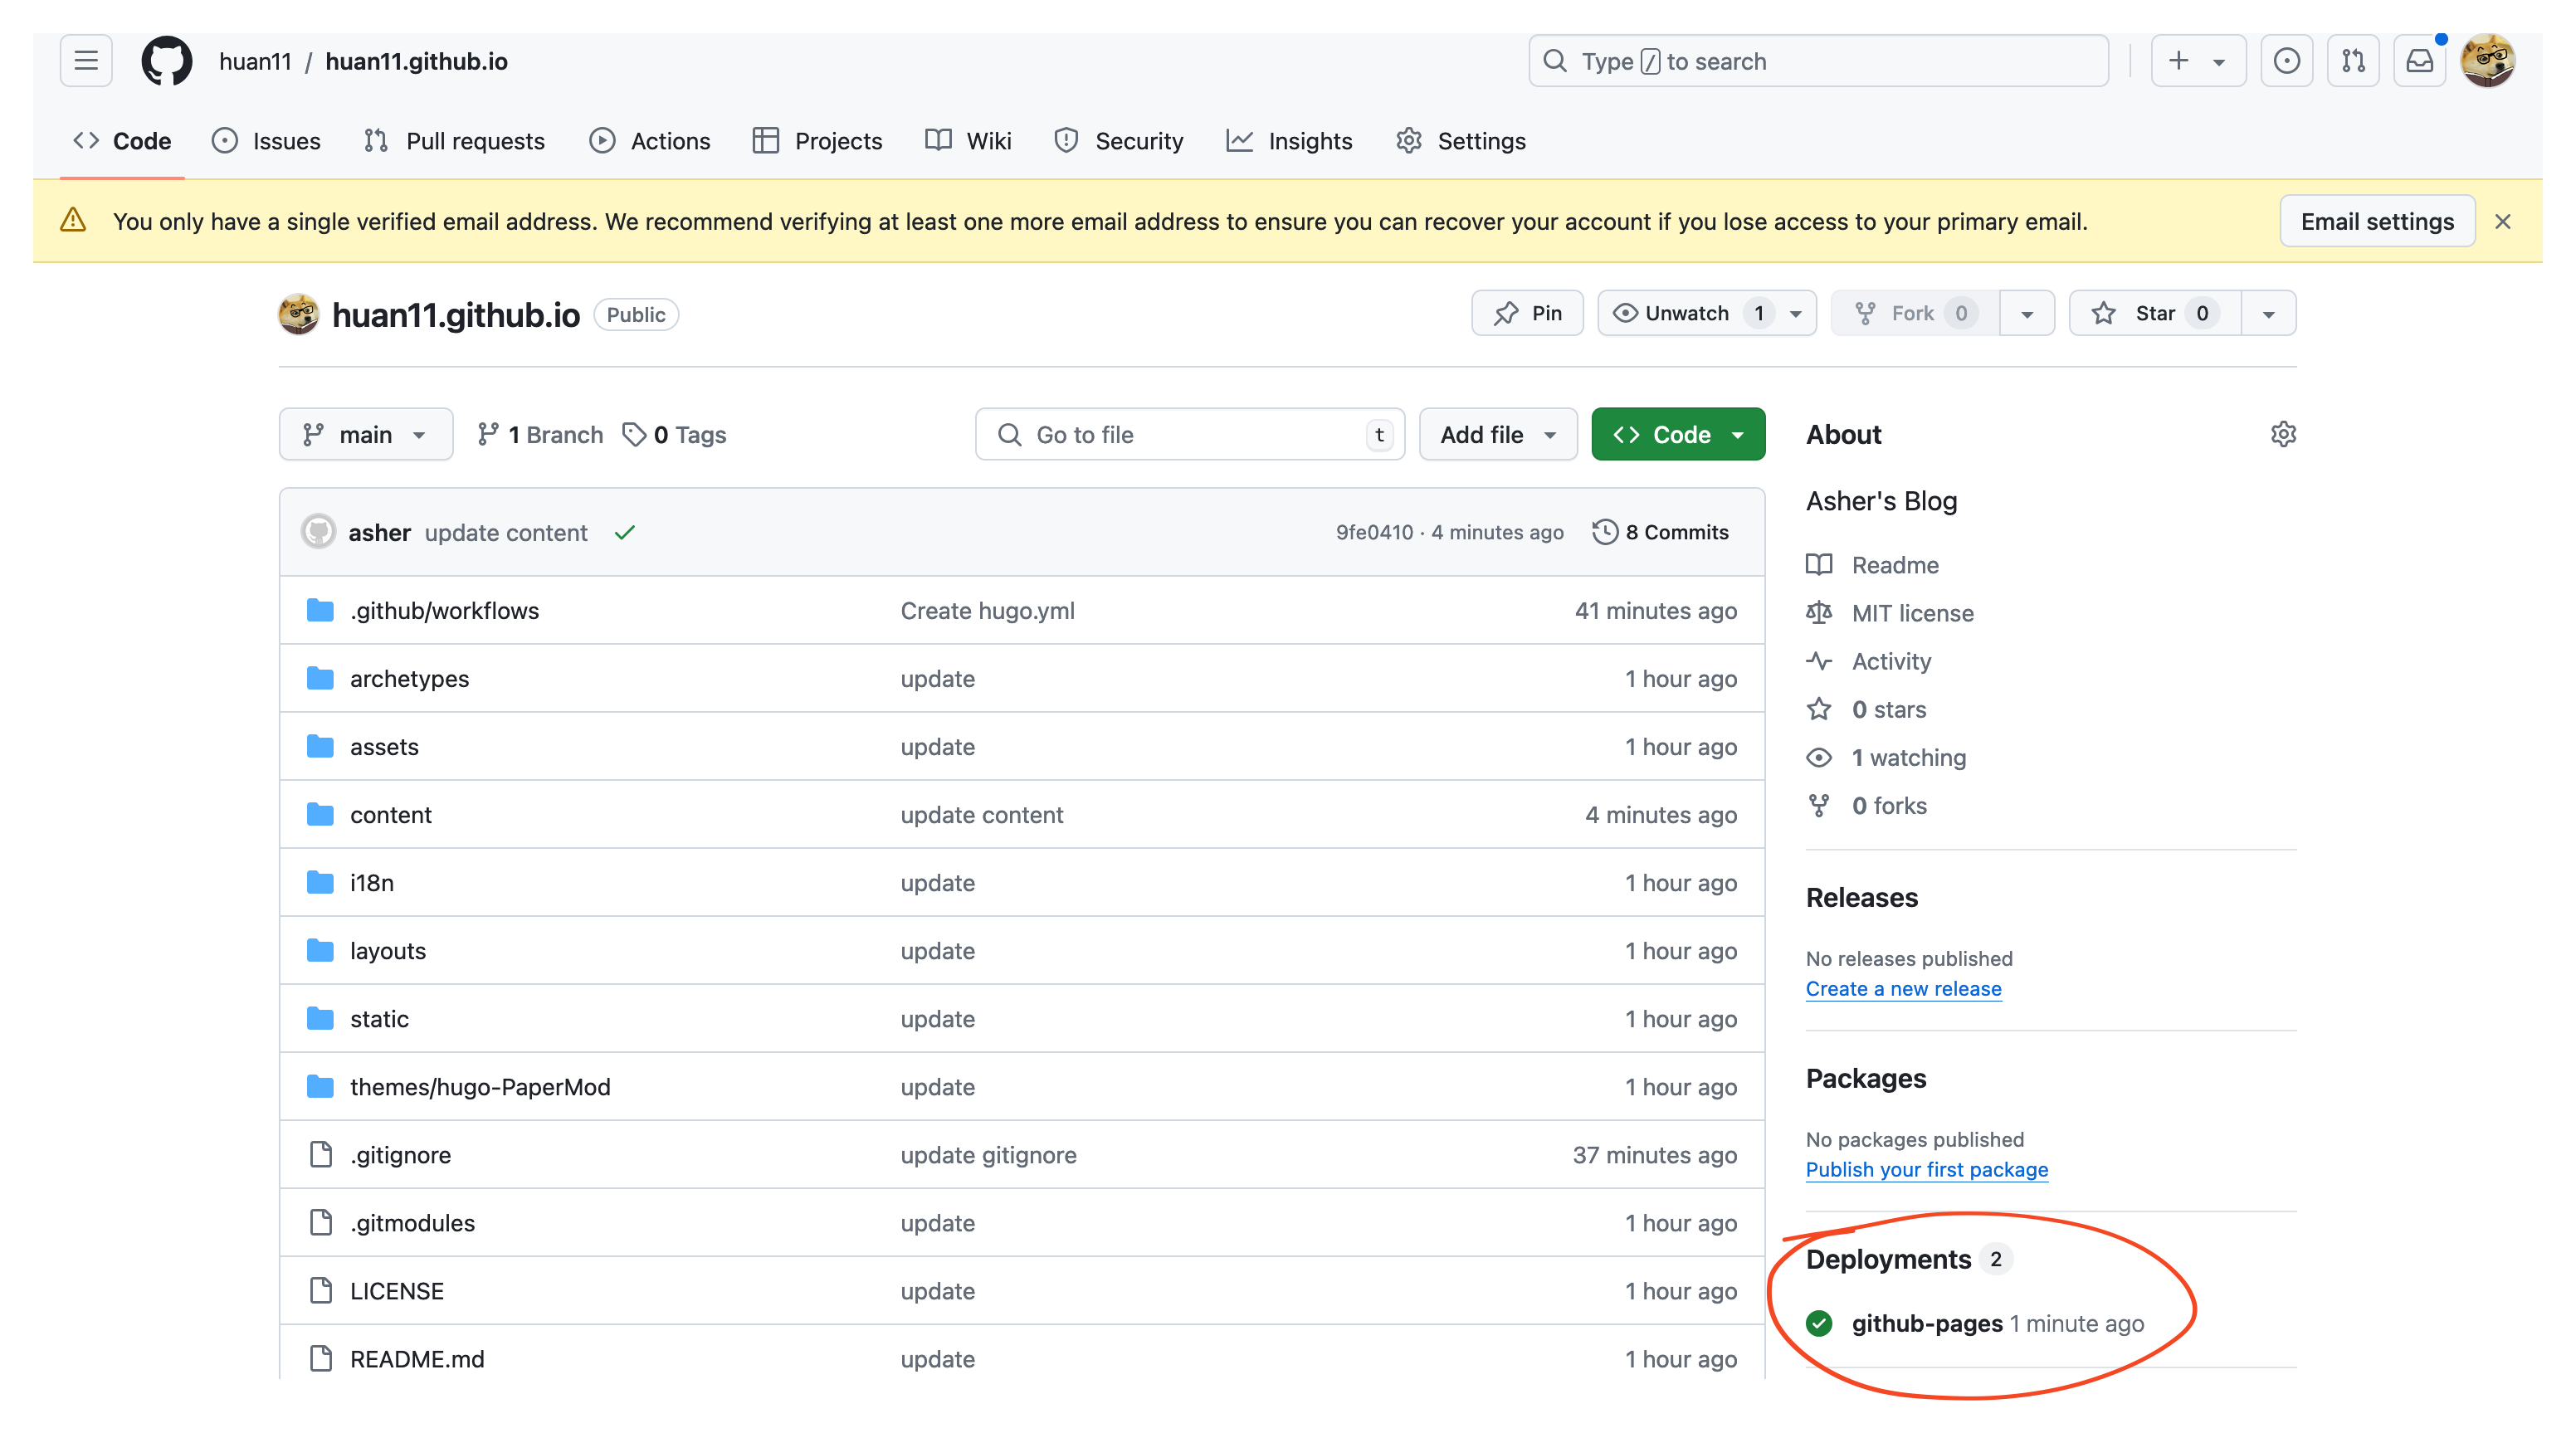Open the MIT license link
2576x1433 pixels.
(x=1912, y=613)
